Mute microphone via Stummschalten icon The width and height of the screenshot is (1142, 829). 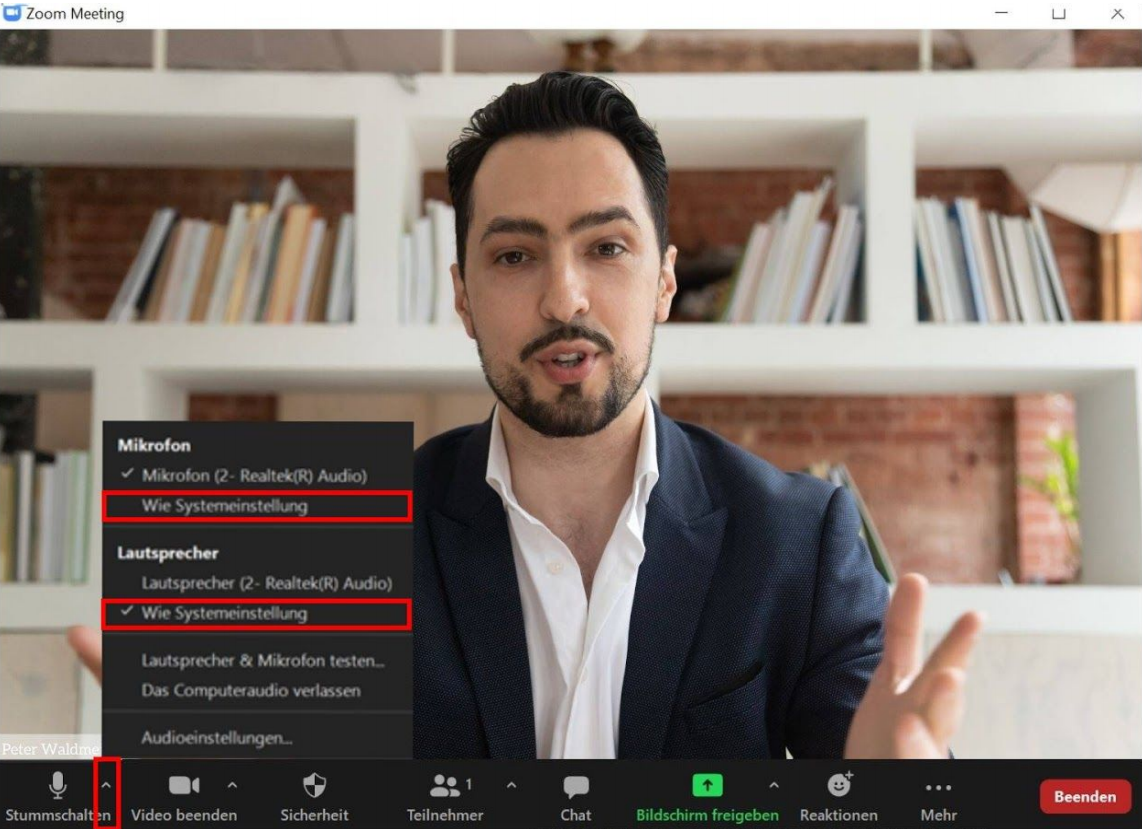click(x=58, y=786)
